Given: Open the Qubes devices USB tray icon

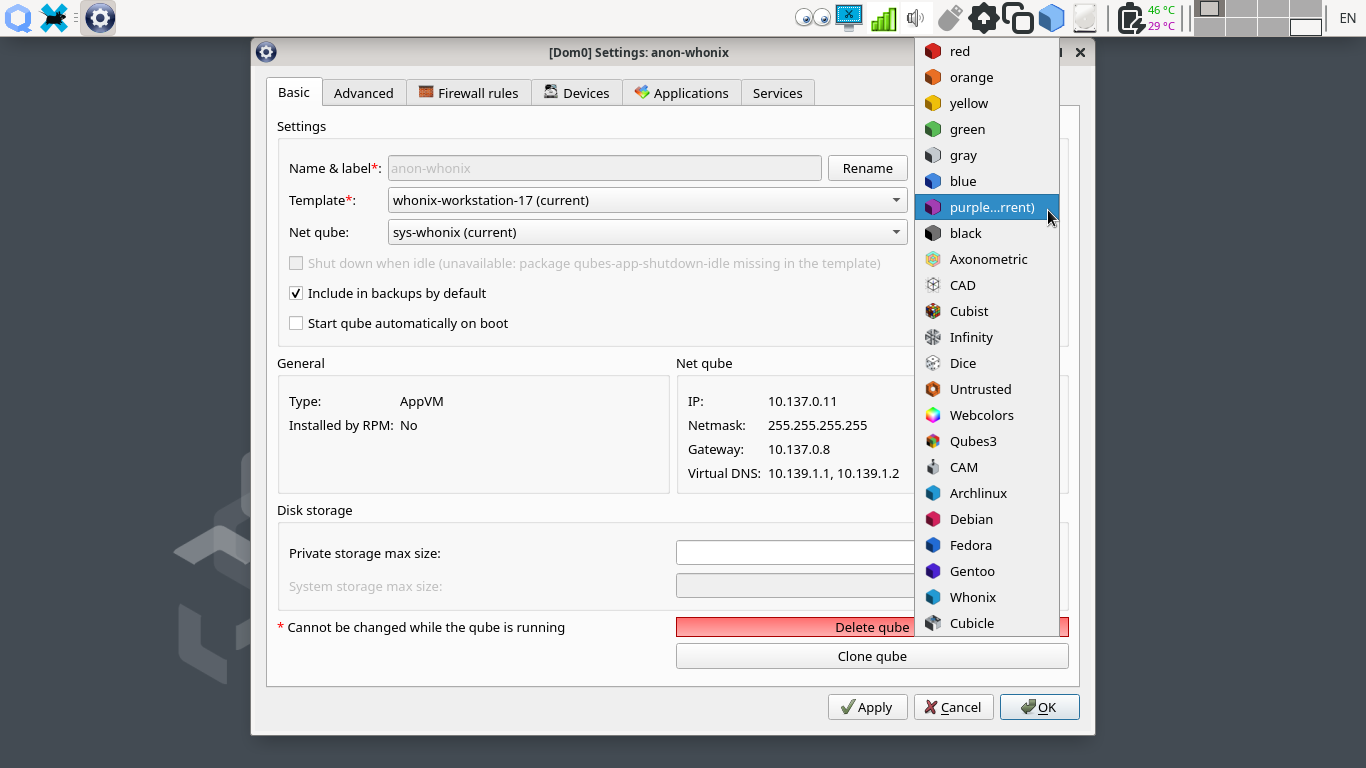Looking at the screenshot, I should coord(950,18).
